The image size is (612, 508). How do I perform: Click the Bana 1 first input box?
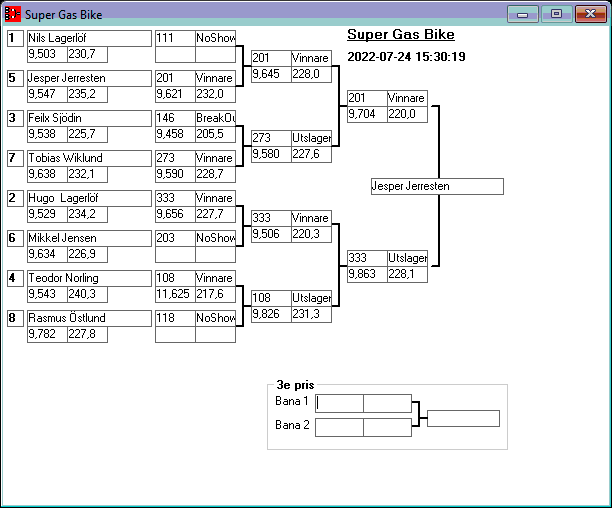coord(339,403)
